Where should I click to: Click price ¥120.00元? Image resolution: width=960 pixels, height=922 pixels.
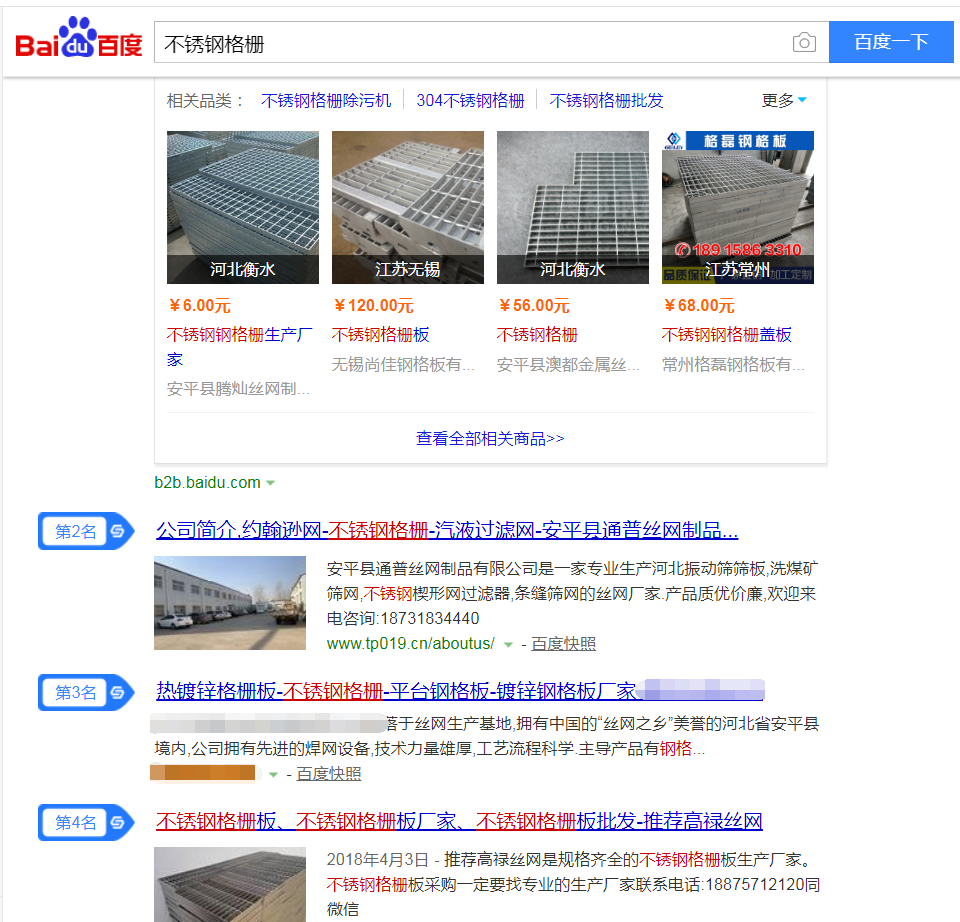pos(373,305)
